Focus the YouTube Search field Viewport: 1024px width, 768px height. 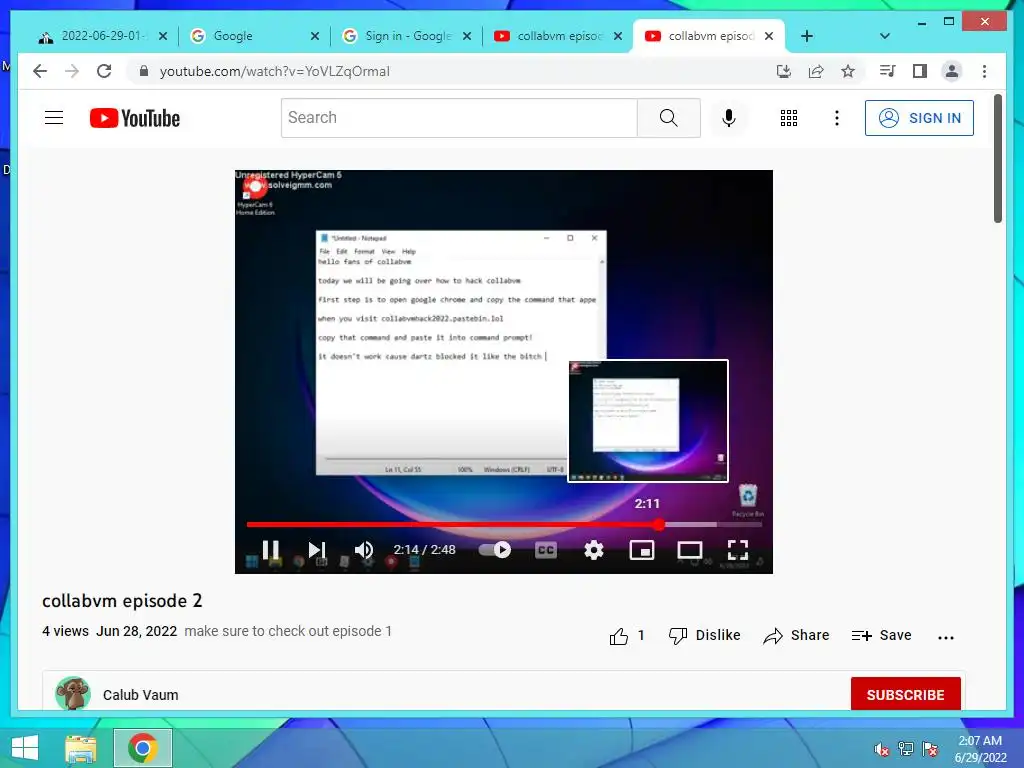(459, 118)
